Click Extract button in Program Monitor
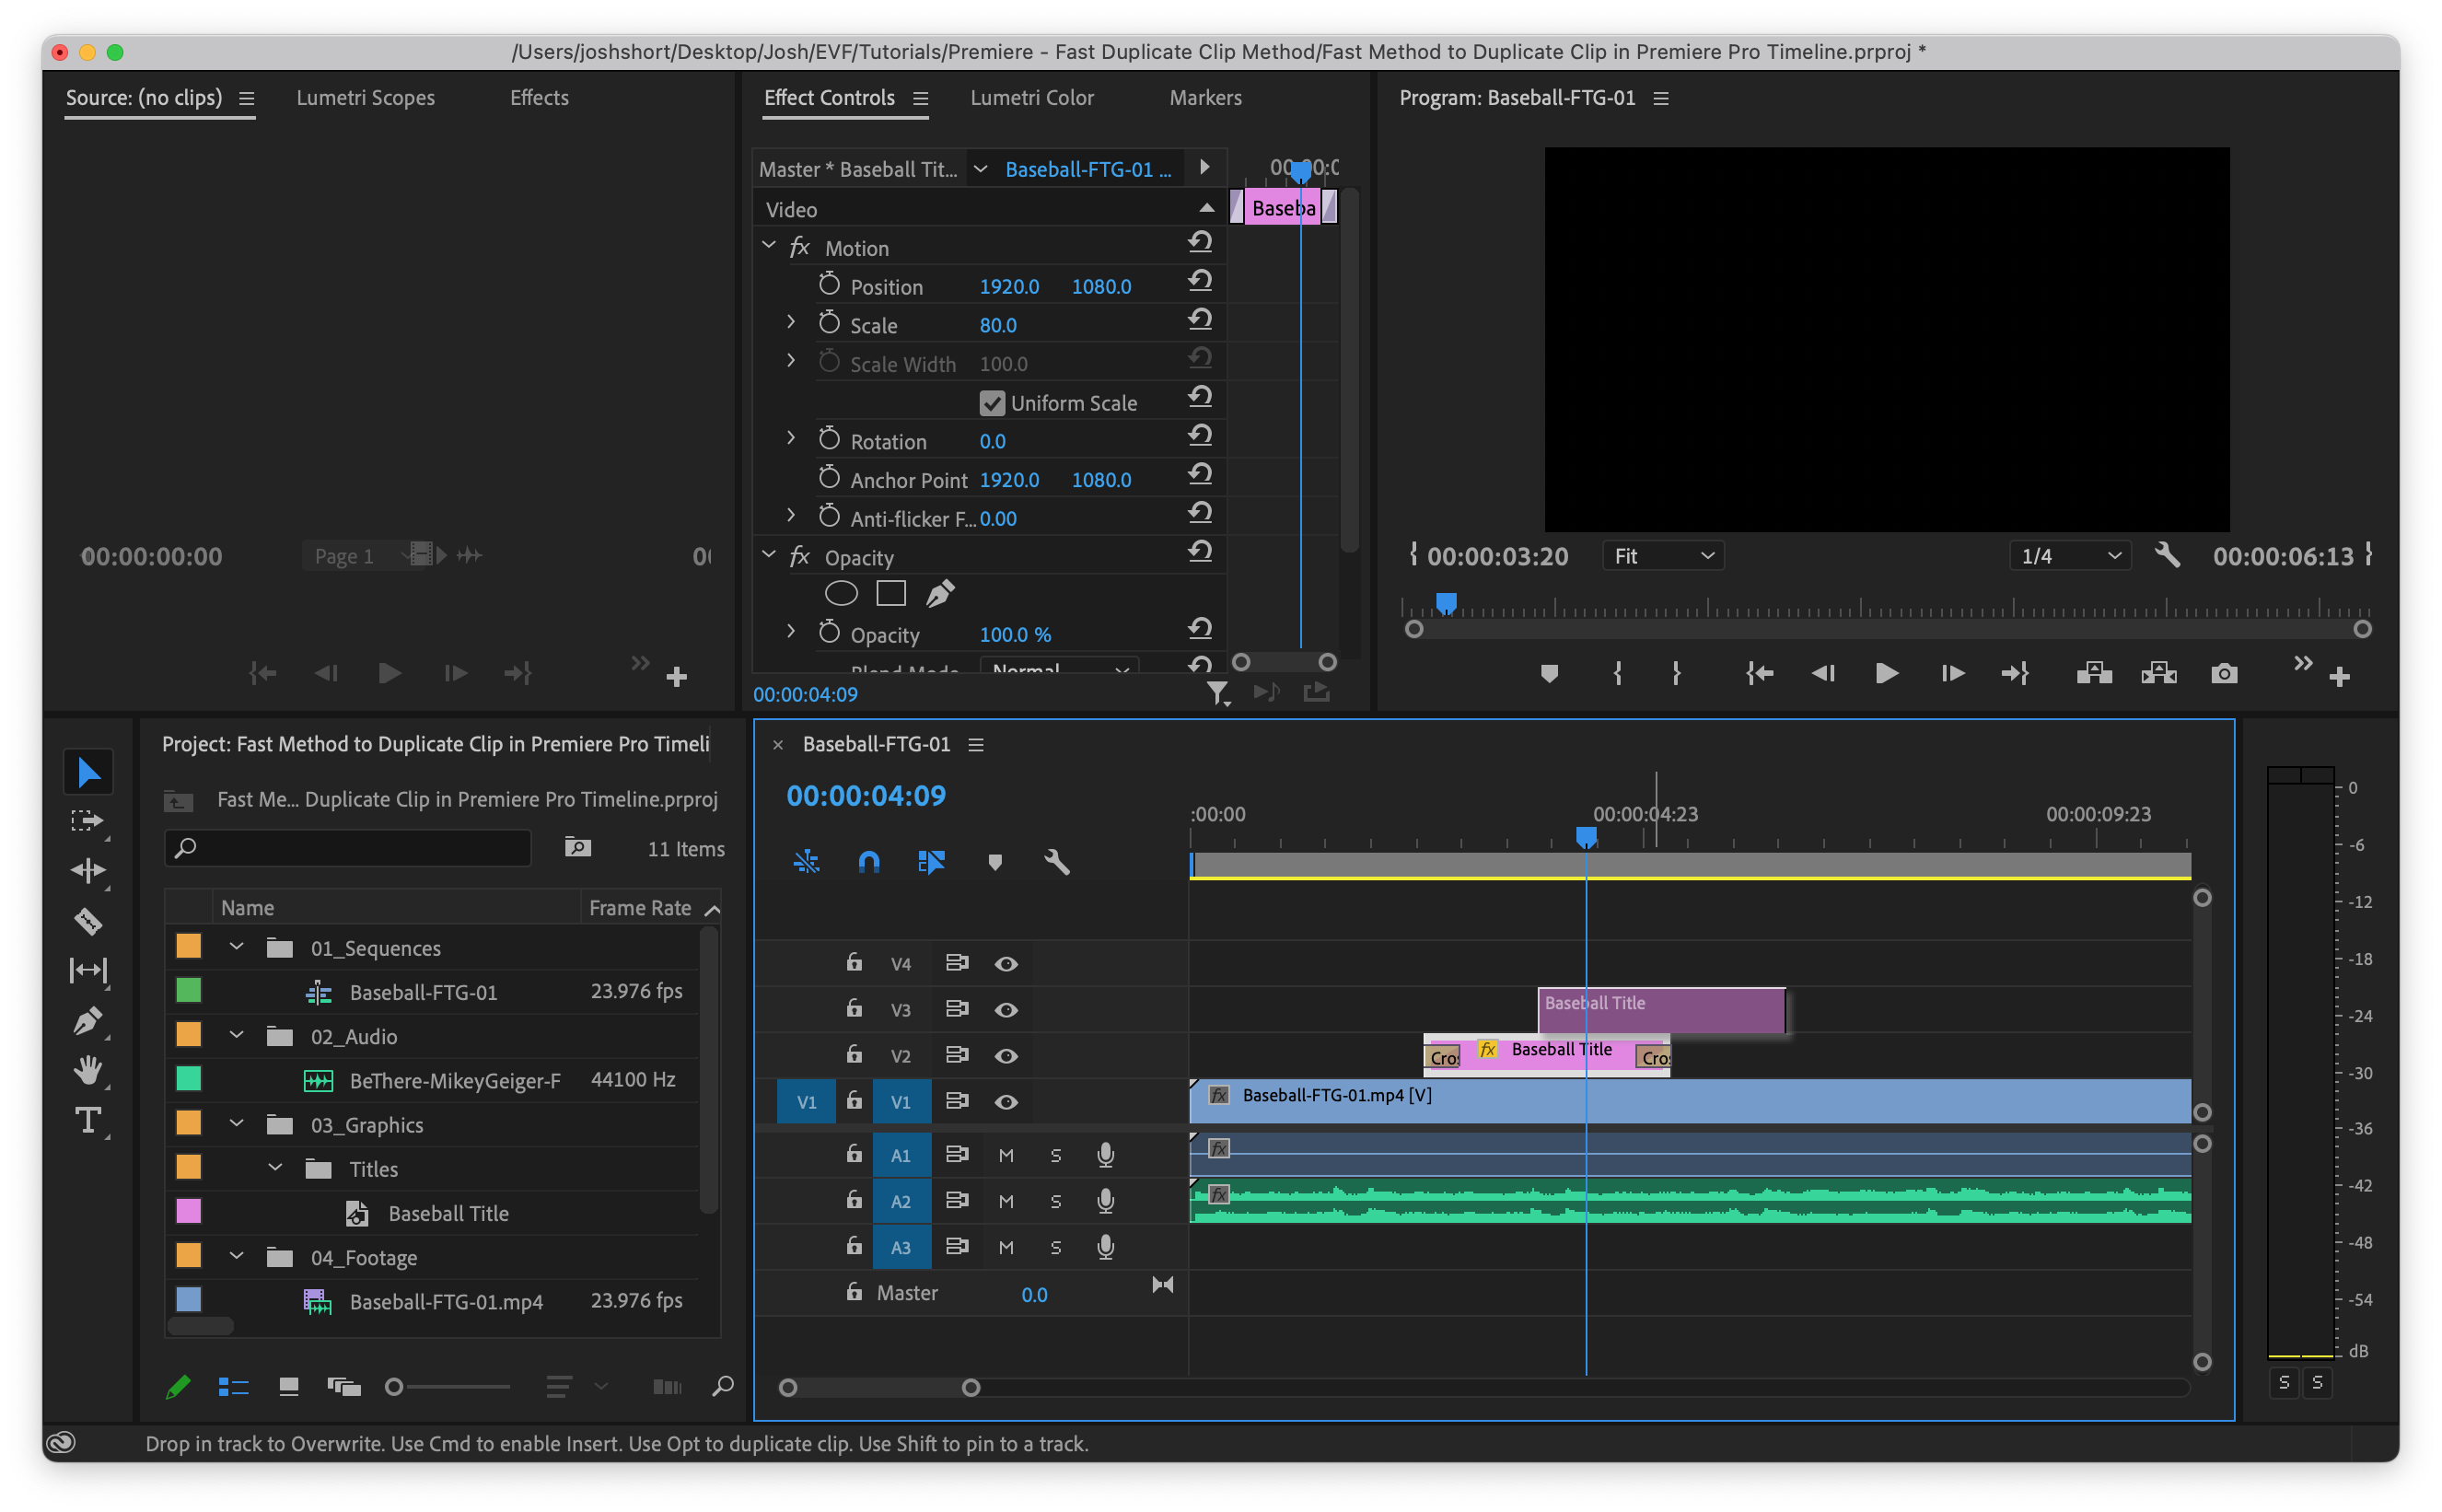Image resolution: width=2442 pixels, height=1512 pixels. (2159, 673)
